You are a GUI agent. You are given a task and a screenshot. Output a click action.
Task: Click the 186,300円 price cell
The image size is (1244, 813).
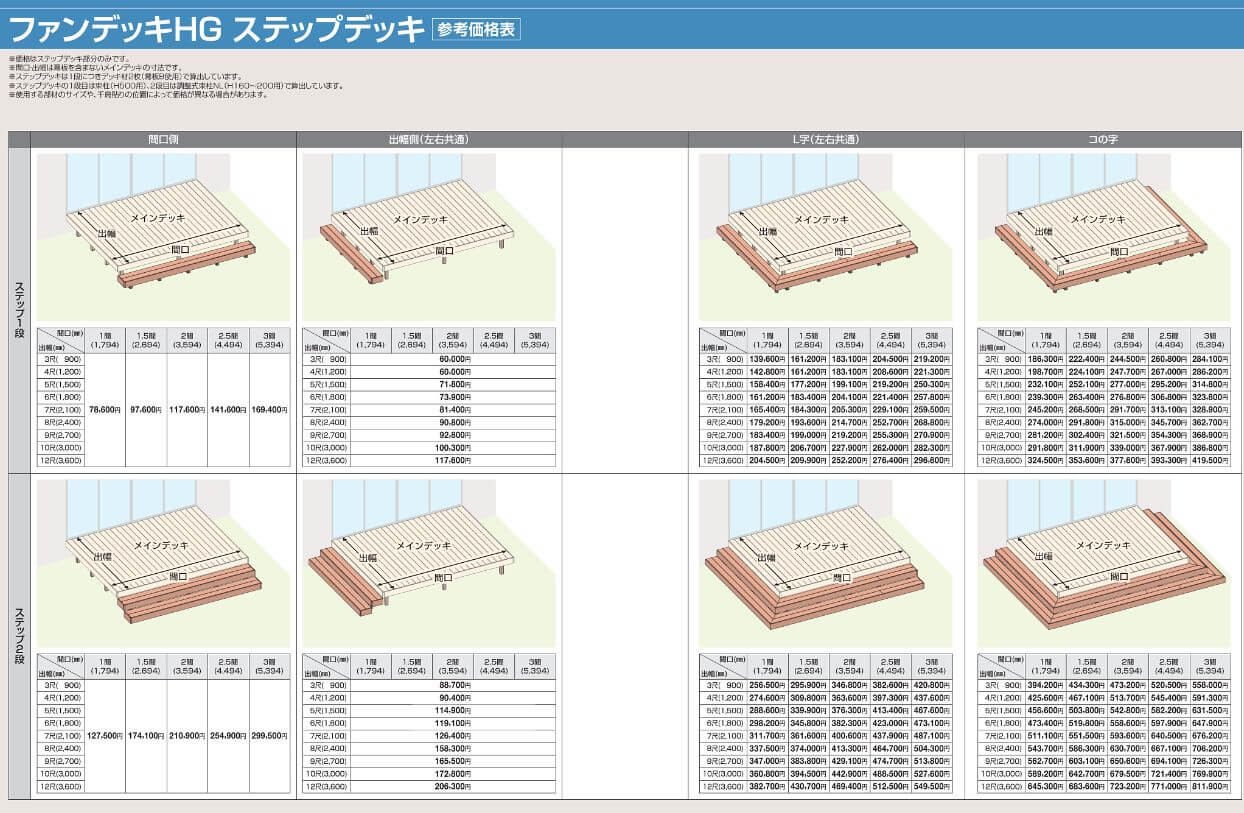click(1045, 359)
